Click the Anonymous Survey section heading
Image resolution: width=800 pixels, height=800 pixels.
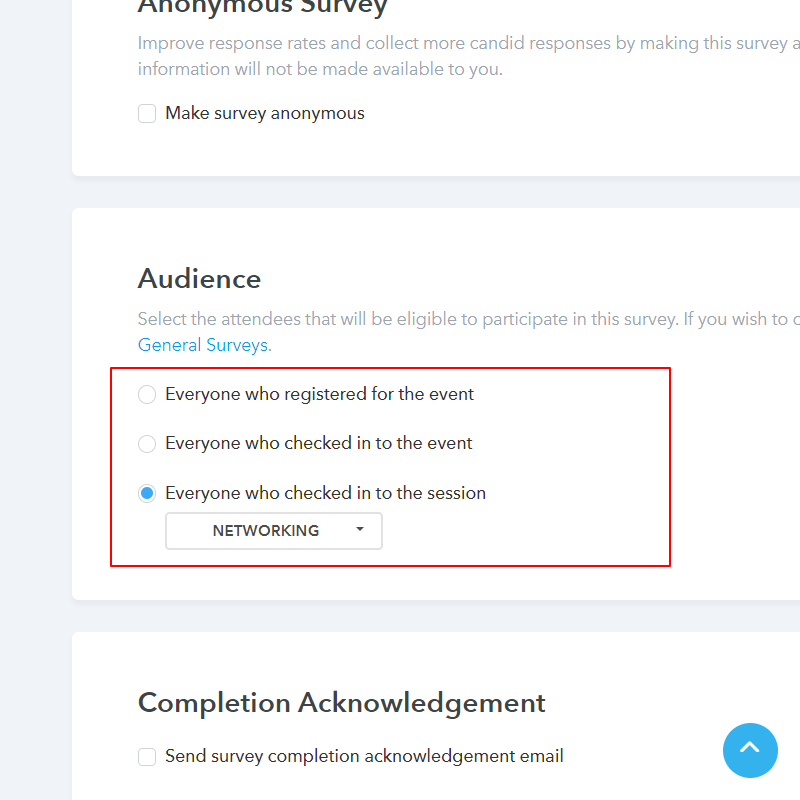tap(262, 8)
